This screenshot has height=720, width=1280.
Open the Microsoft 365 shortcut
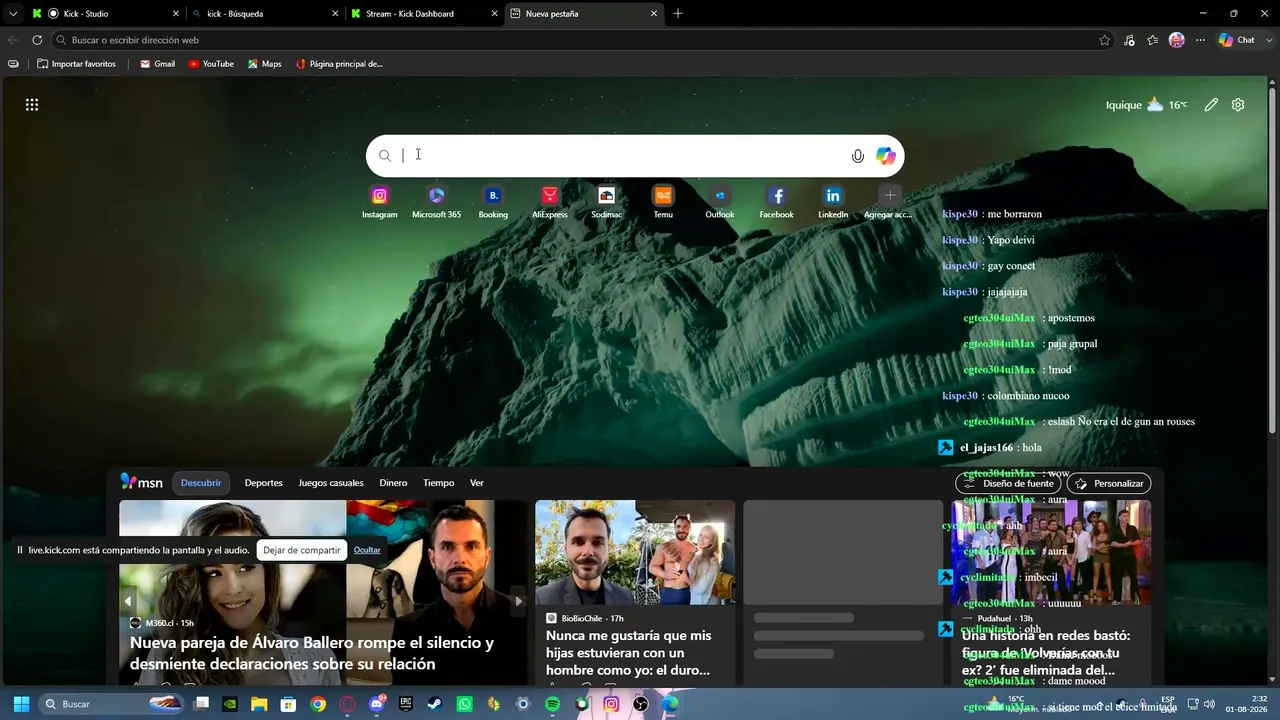click(436, 196)
